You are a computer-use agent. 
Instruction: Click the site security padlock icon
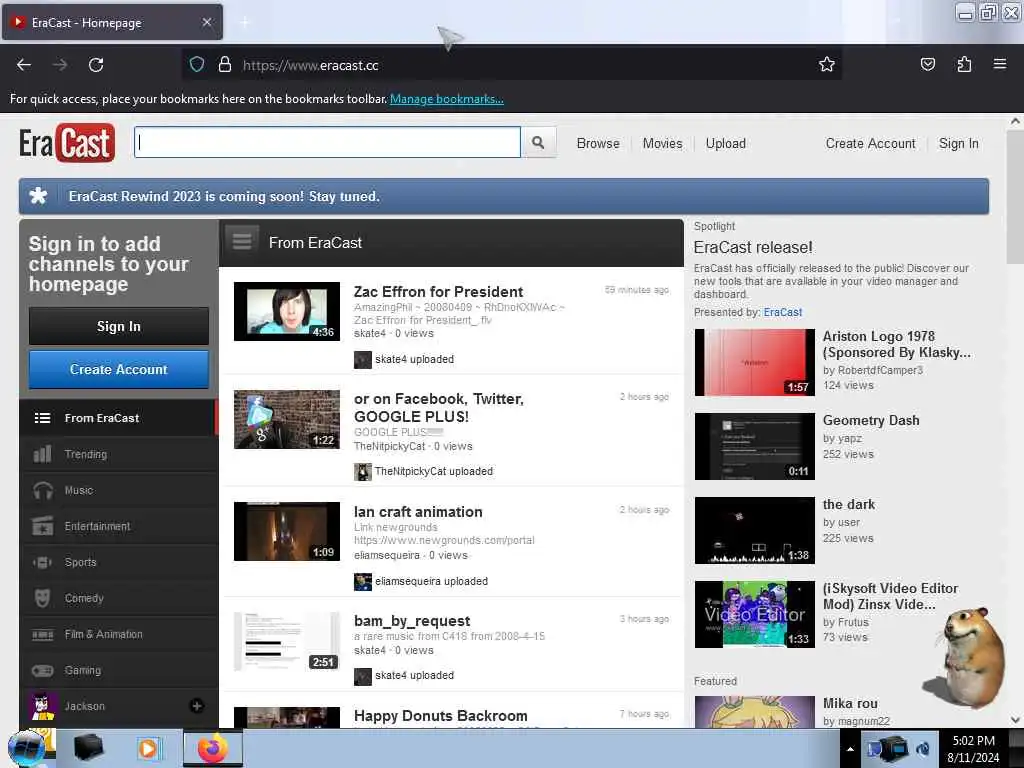[x=225, y=65]
